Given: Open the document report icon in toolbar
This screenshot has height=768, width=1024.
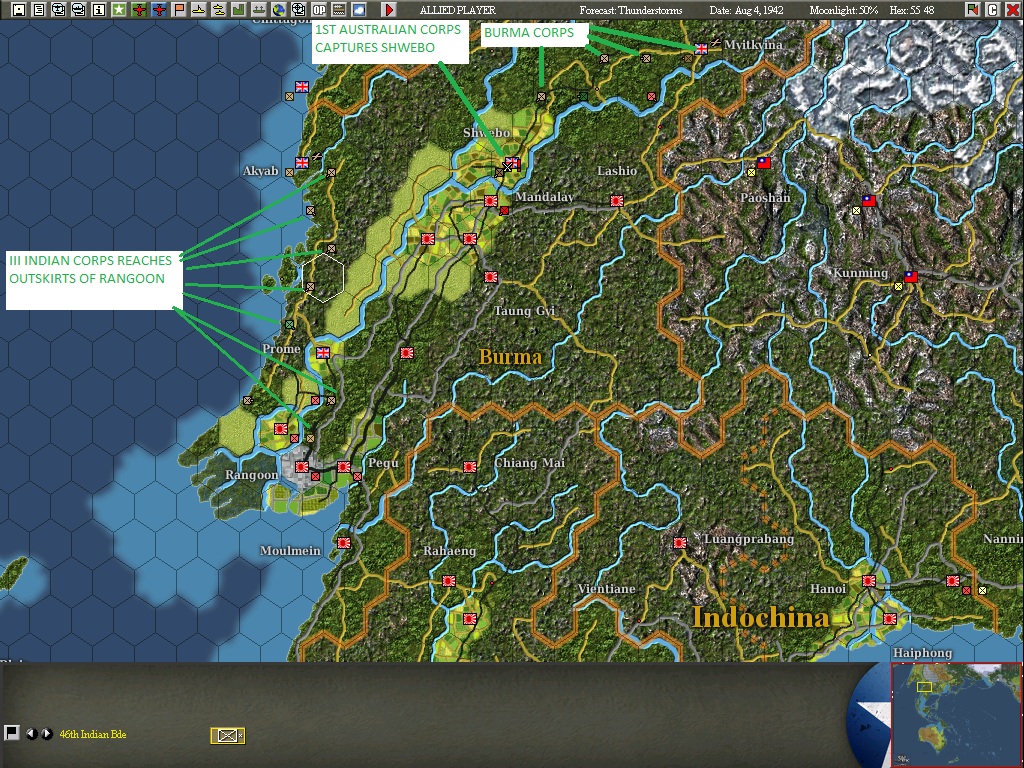Looking at the screenshot, I should (x=39, y=9).
